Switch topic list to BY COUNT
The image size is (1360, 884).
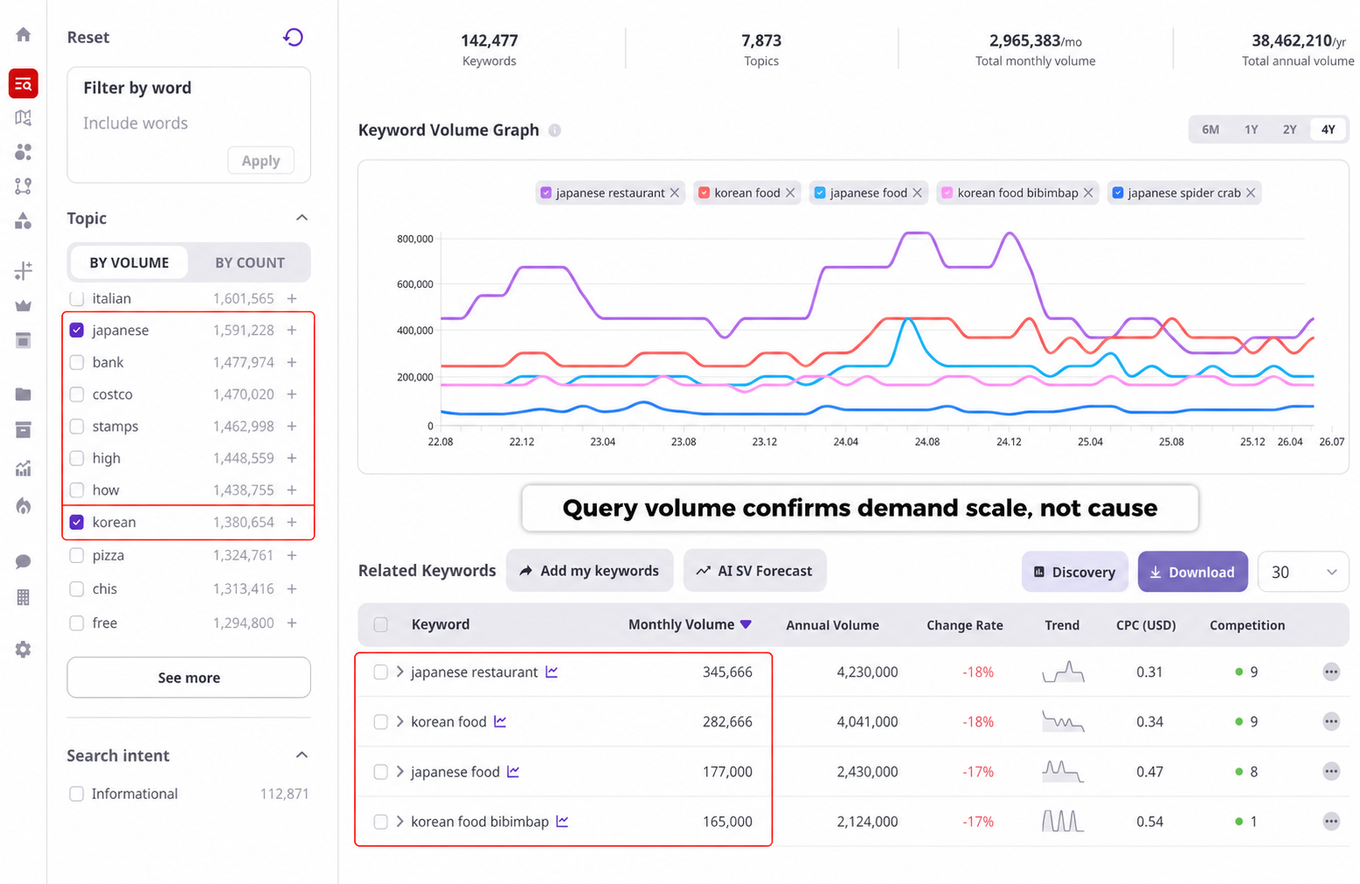coord(250,263)
